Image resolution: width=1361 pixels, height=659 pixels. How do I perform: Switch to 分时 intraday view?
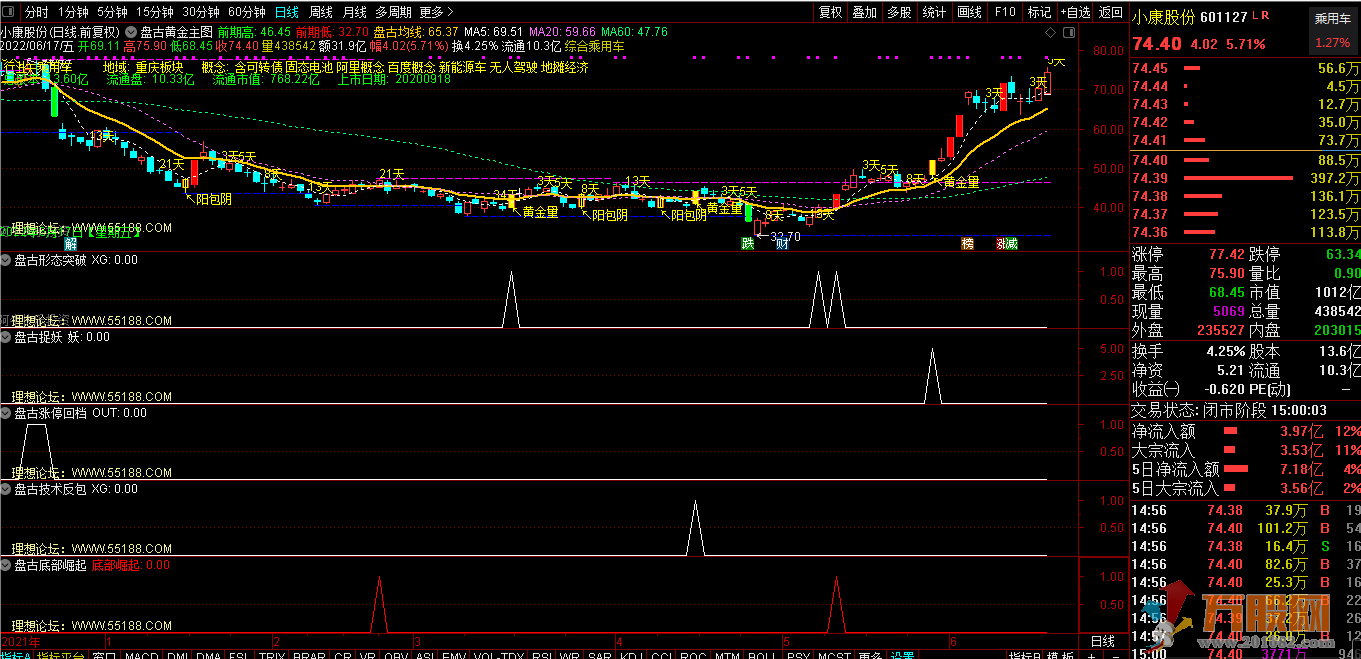36,12
